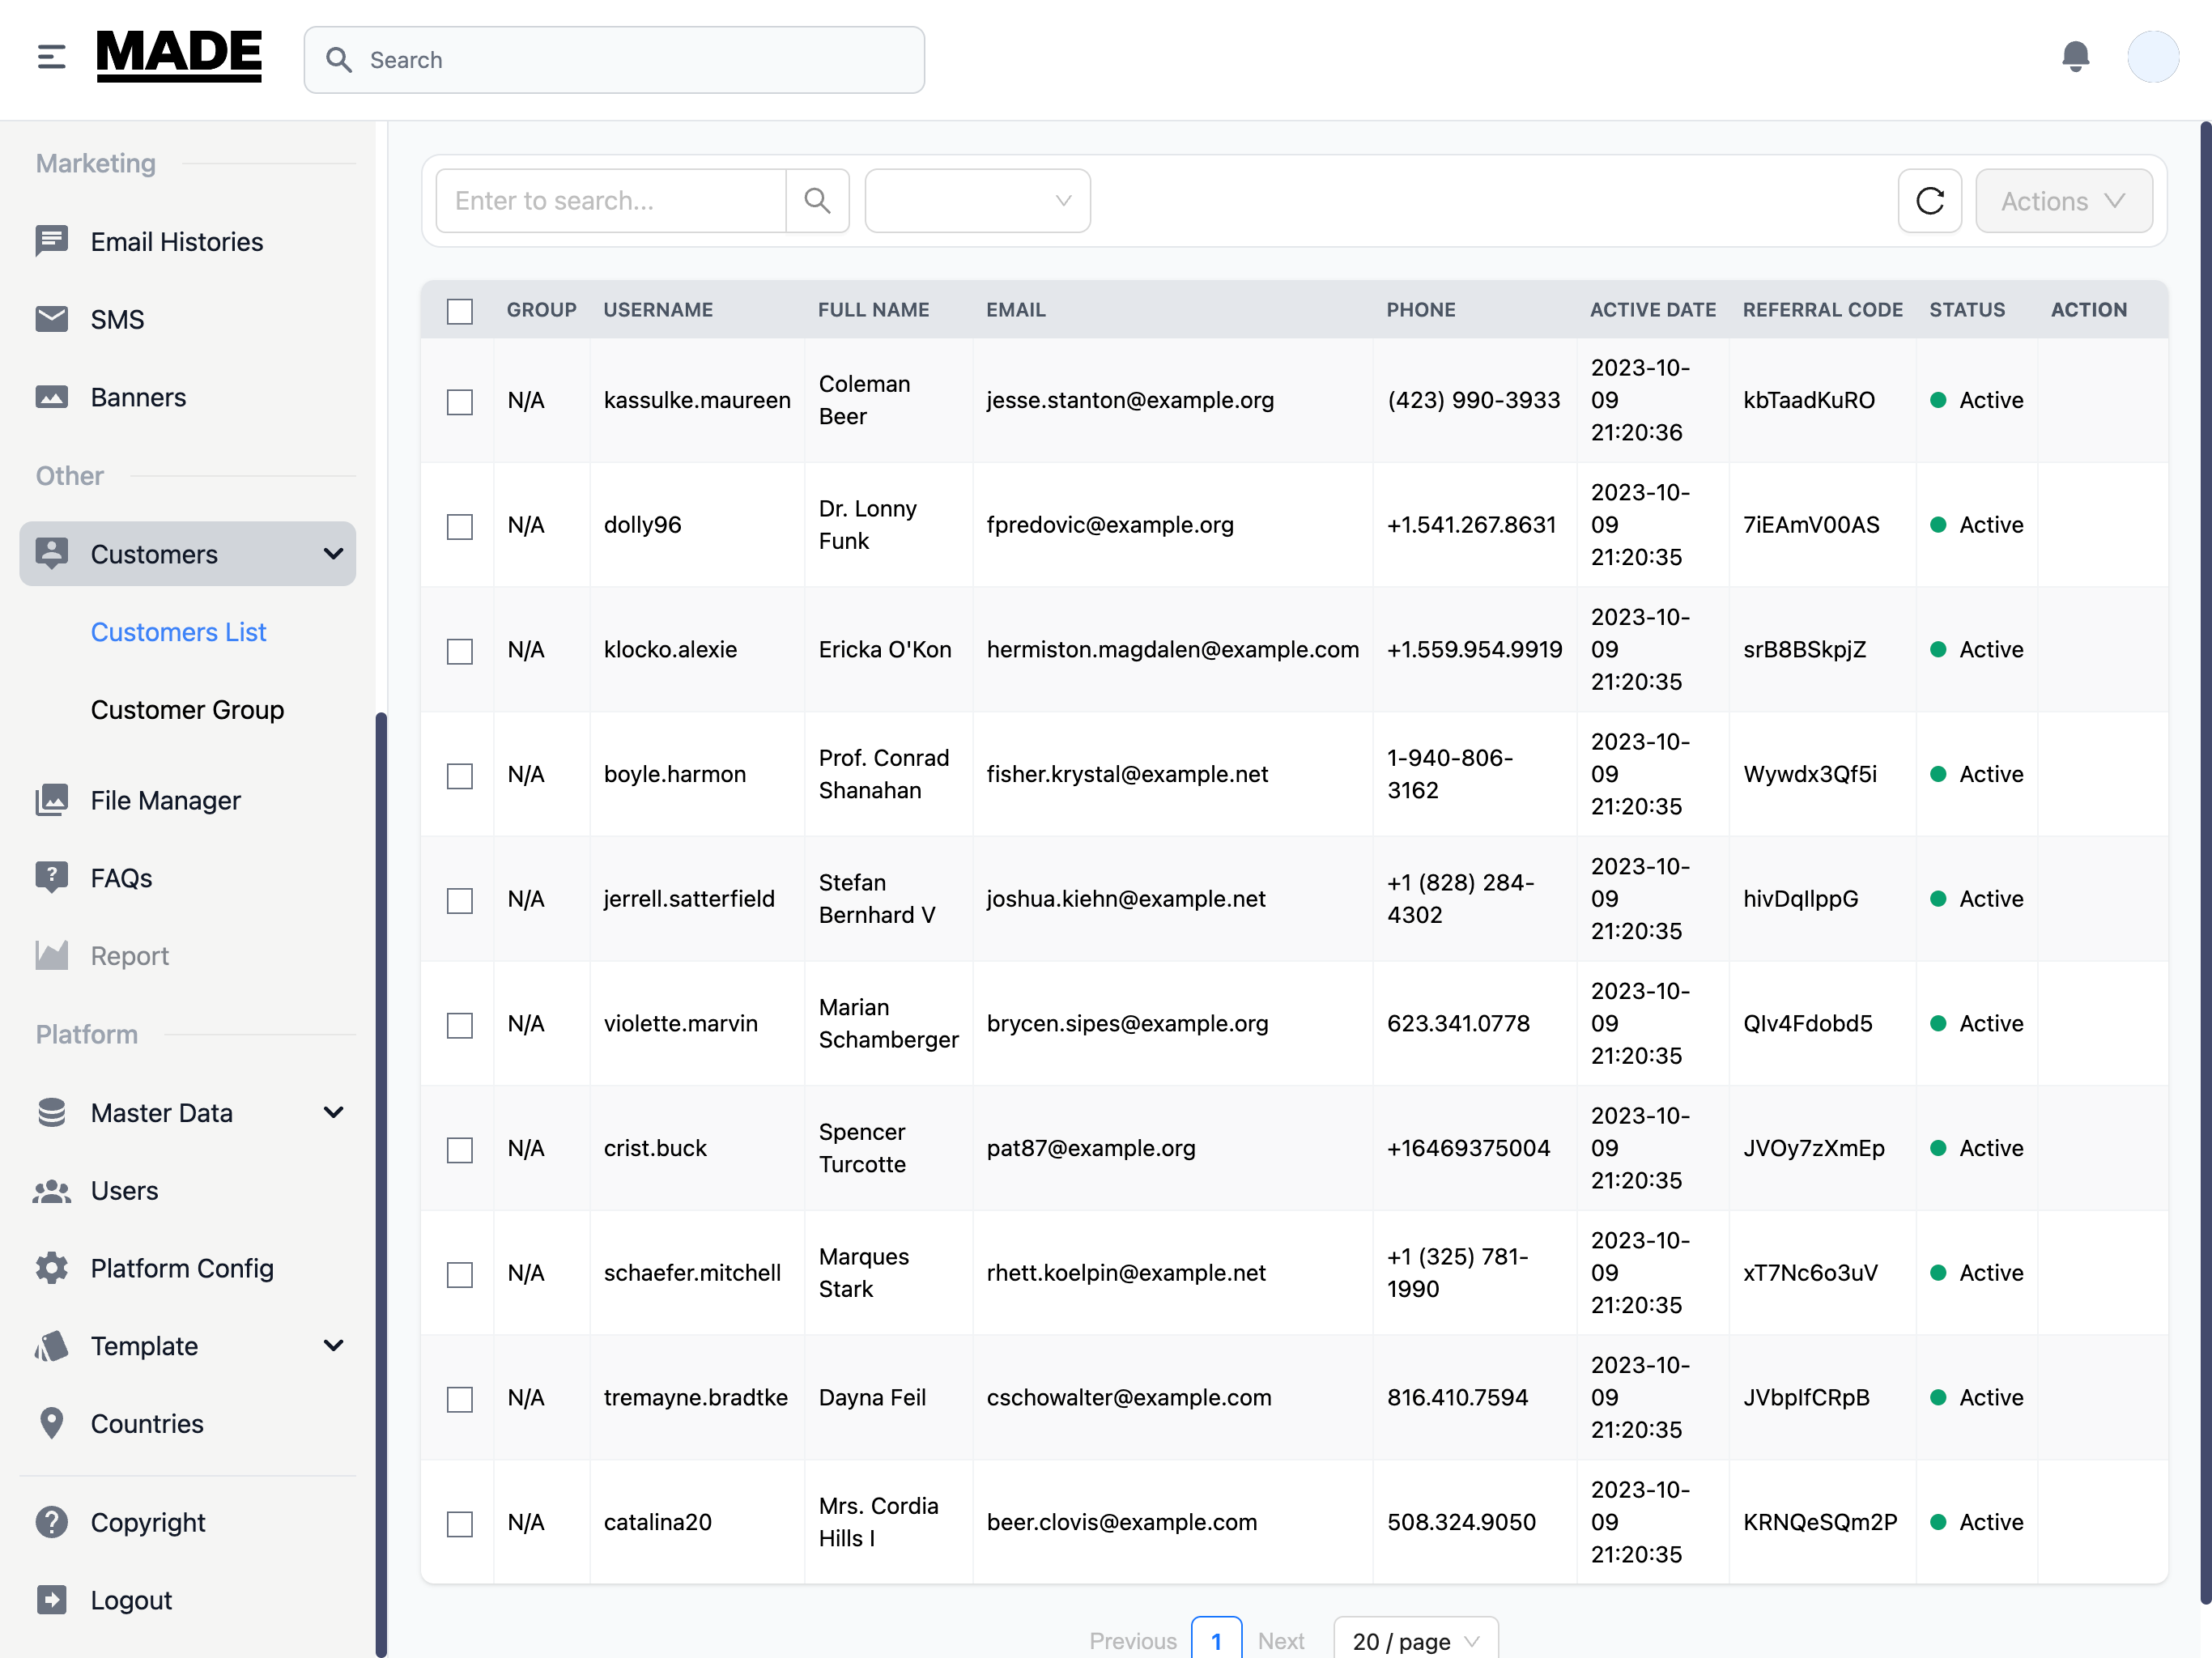Click the Copyright help icon
2212x1658 pixels.
pos(51,1522)
